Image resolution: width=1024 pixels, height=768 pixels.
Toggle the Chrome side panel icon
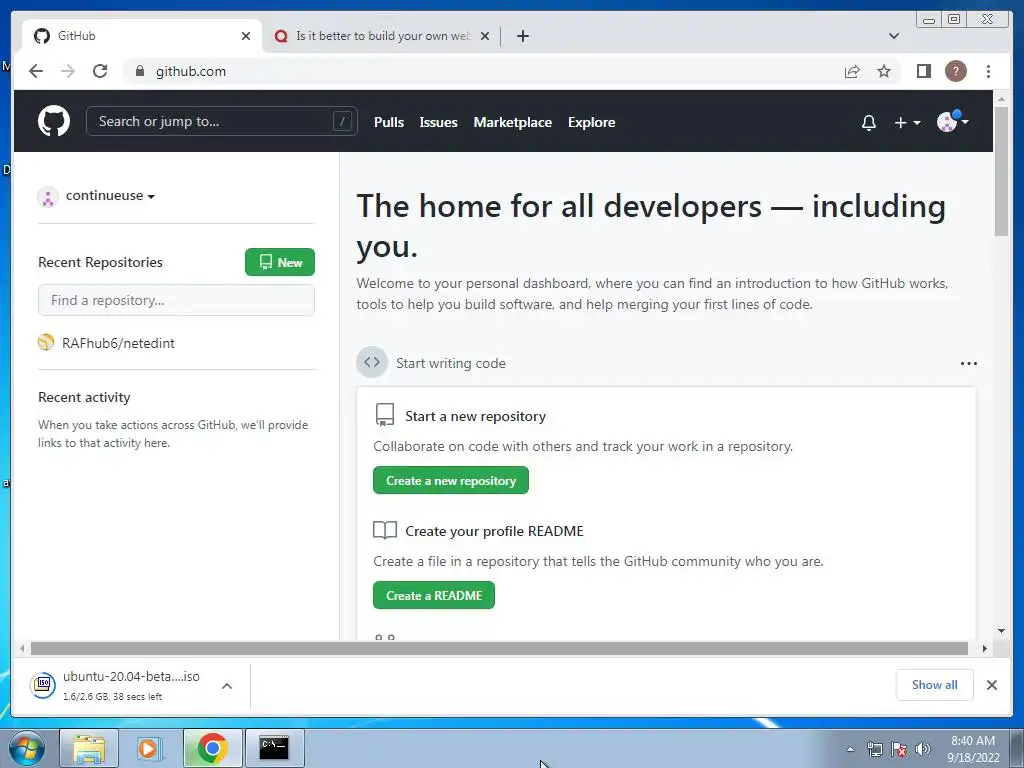923,71
